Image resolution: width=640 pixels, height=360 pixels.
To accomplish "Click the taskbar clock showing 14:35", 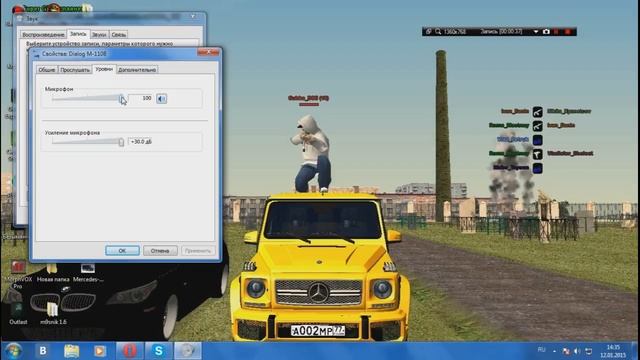I will click(613, 351).
